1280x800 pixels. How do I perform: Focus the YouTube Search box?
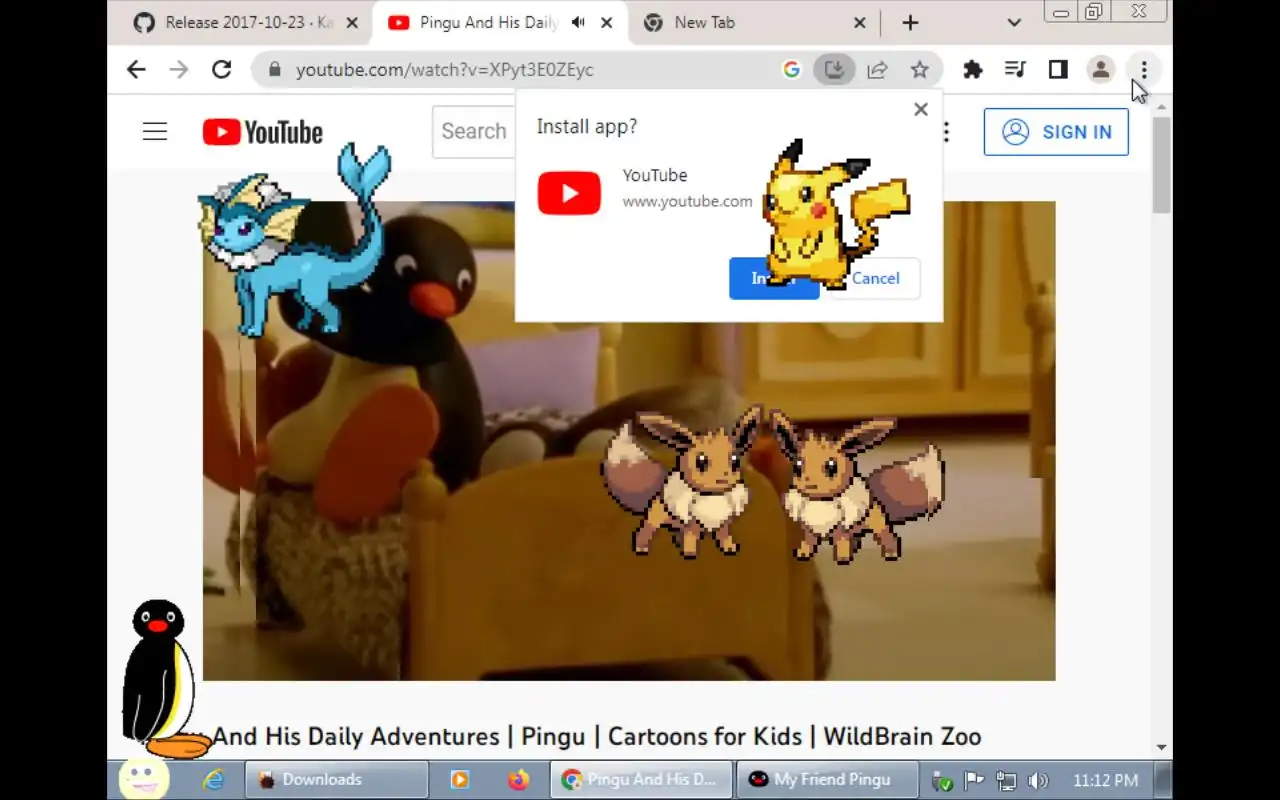click(x=474, y=131)
